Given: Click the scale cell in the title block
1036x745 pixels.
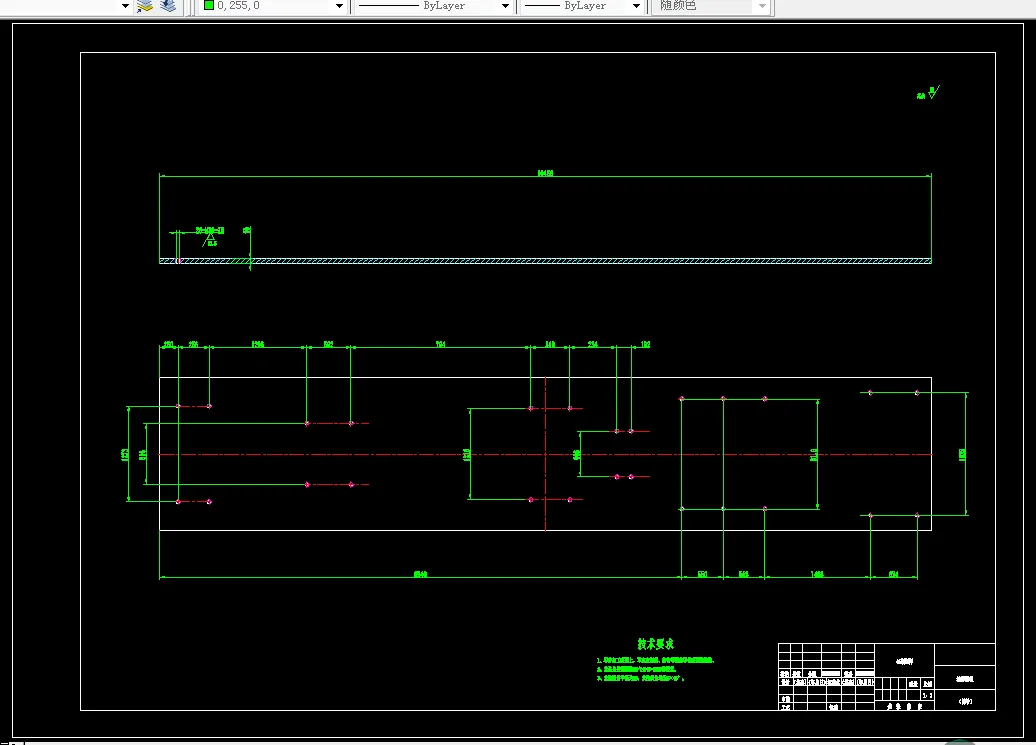Looking at the screenshot, I should tap(928, 695).
